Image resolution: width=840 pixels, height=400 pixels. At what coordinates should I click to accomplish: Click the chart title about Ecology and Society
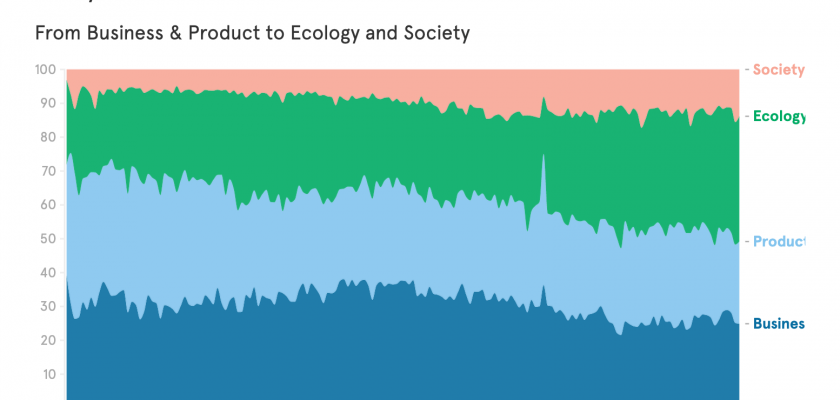click(x=252, y=33)
